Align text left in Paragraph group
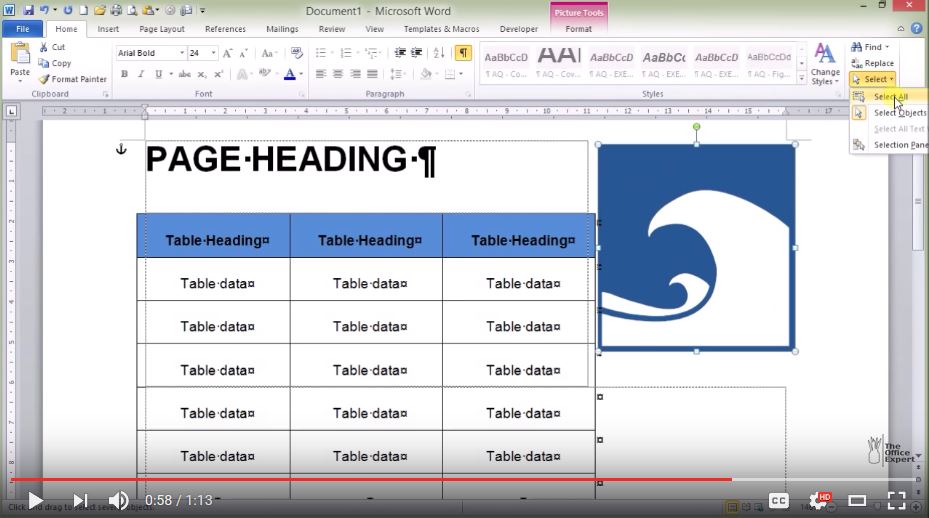 [321, 74]
